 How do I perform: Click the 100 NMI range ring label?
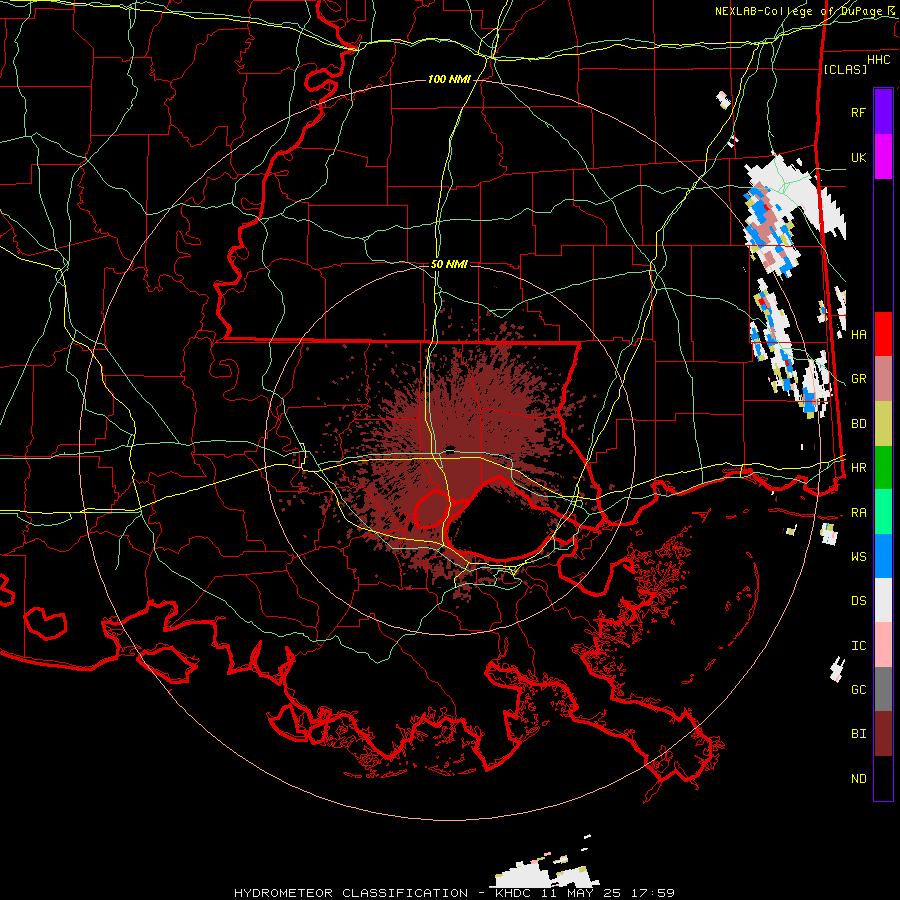pos(449,79)
